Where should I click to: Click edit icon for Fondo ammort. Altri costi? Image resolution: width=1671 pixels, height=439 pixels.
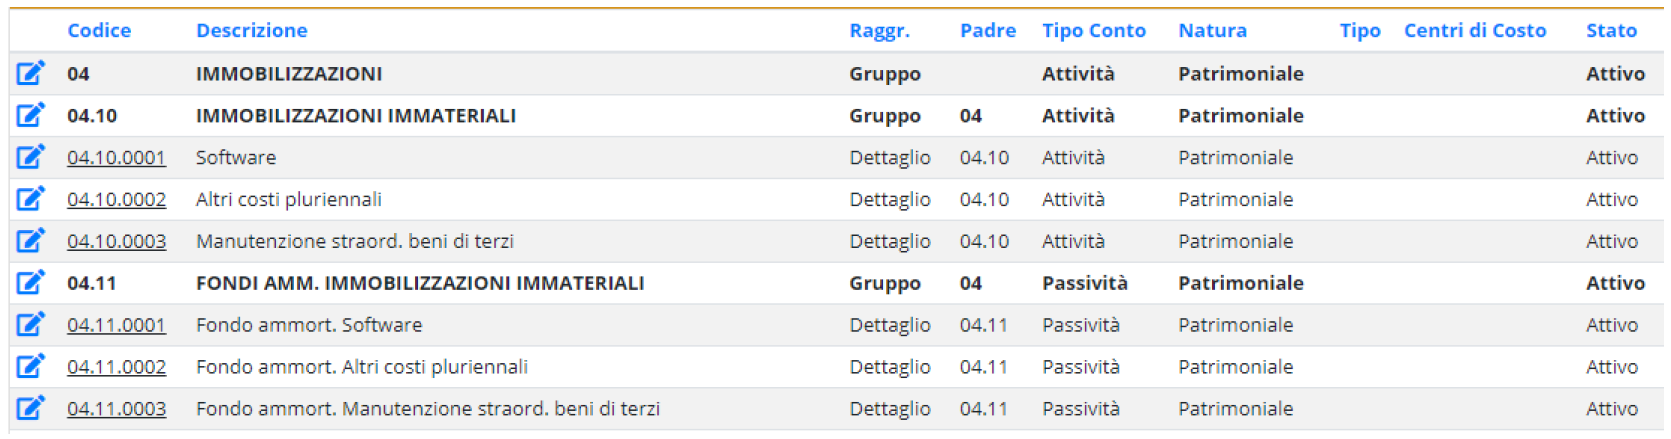point(30,367)
